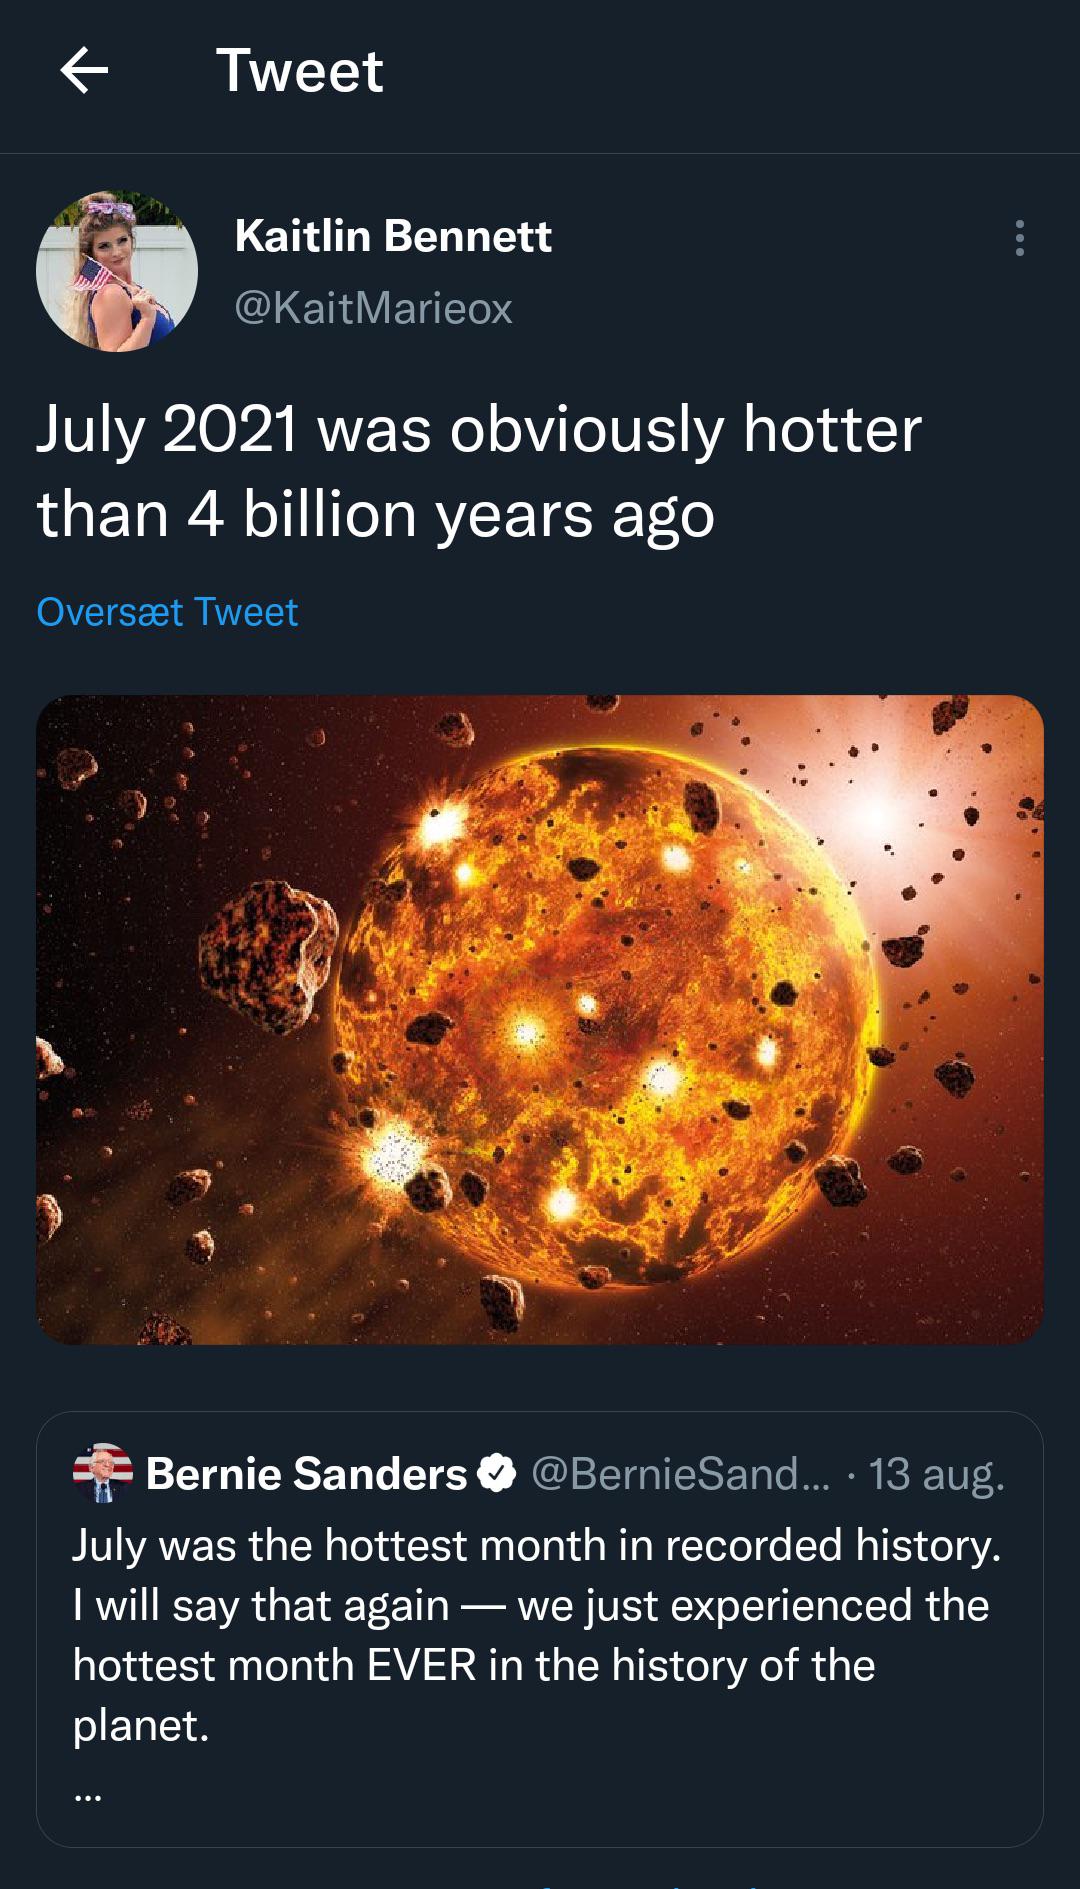
Task: Tap the @BernieSand... handle
Action: coord(680,1473)
